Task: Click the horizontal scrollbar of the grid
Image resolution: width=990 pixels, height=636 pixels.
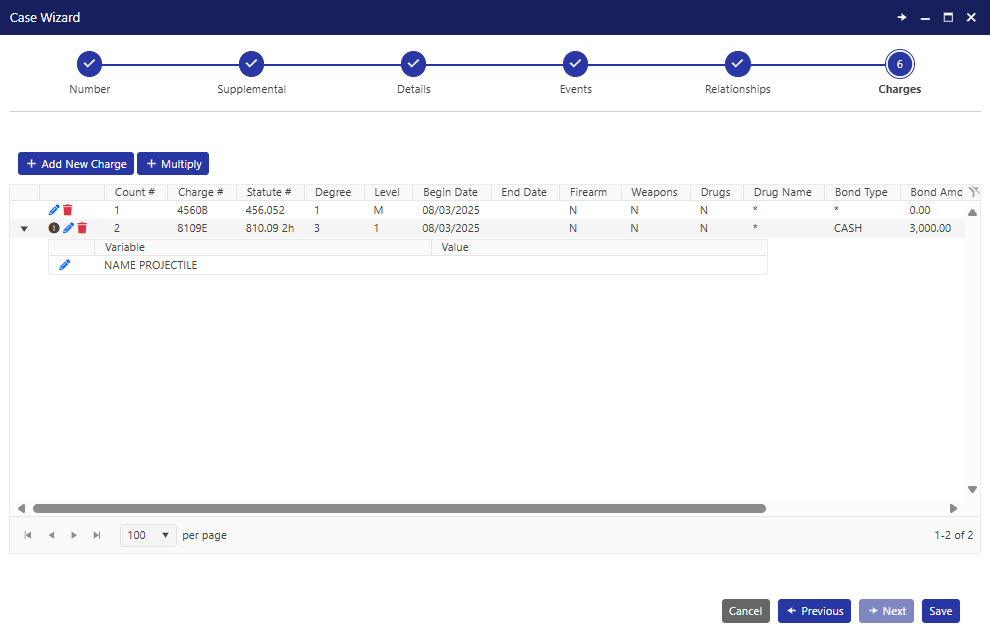Action: (400, 508)
